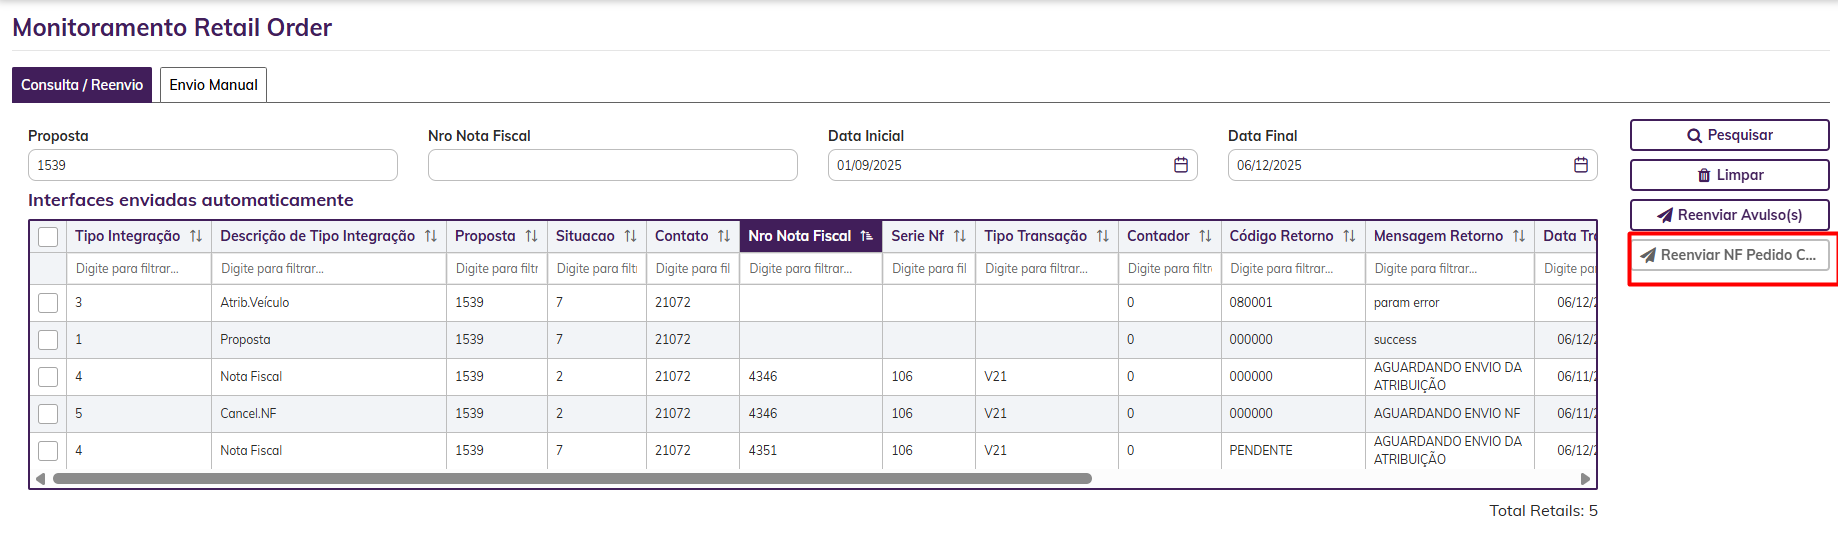Sort by Contador column arrows icon
Image resolution: width=1838 pixels, height=560 pixels.
pyautogui.click(x=1205, y=236)
